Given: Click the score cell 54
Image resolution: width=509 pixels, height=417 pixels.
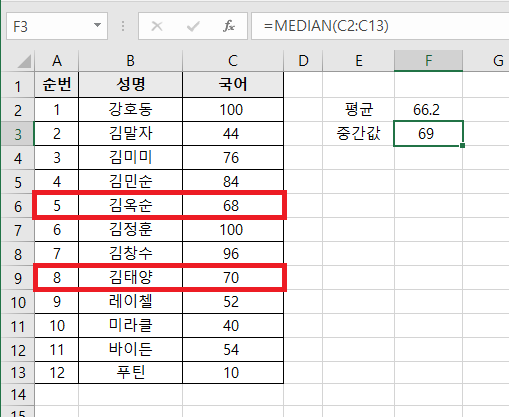Looking at the screenshot, I should [x=233, y=350].
